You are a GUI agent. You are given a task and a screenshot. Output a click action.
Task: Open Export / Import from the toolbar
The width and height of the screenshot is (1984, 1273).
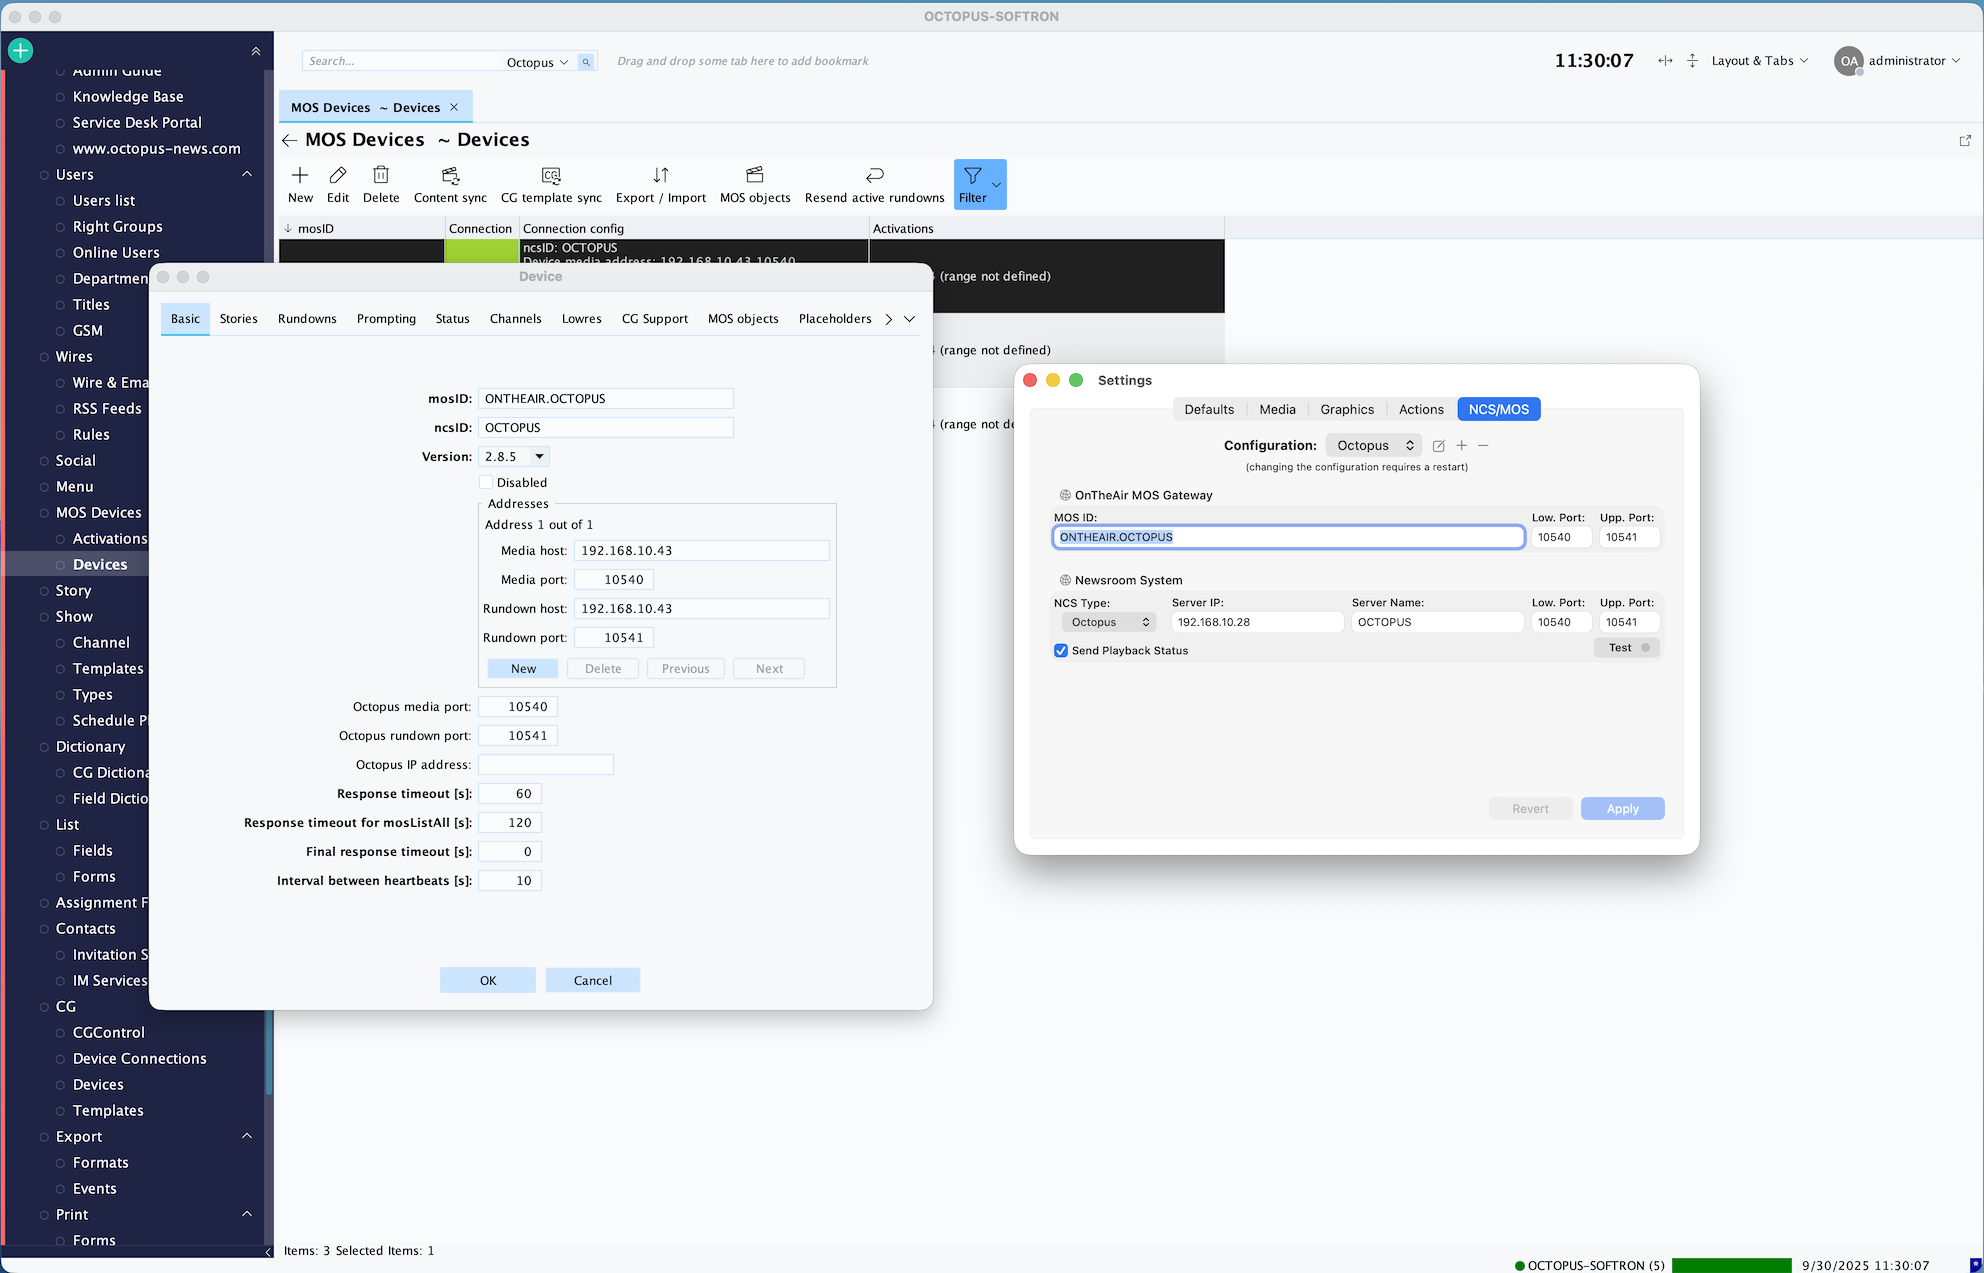tap(660, 184)
